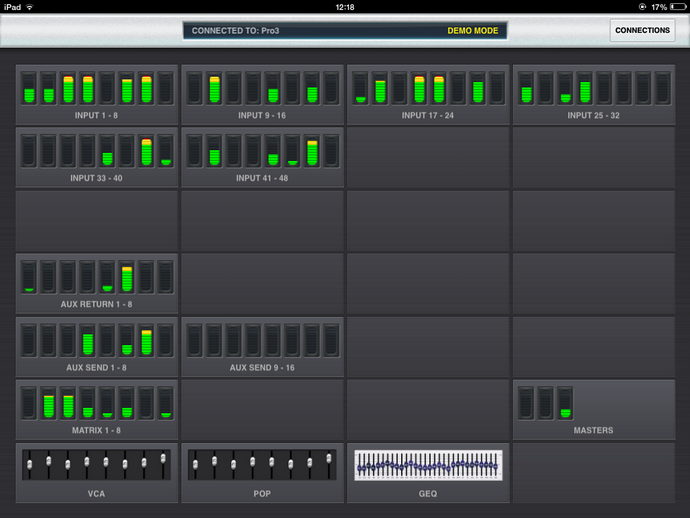Viewport: 690px width, 518px height.
Task: Open the AUX SEND 9 - 16 group
Action: coord(262,347)
